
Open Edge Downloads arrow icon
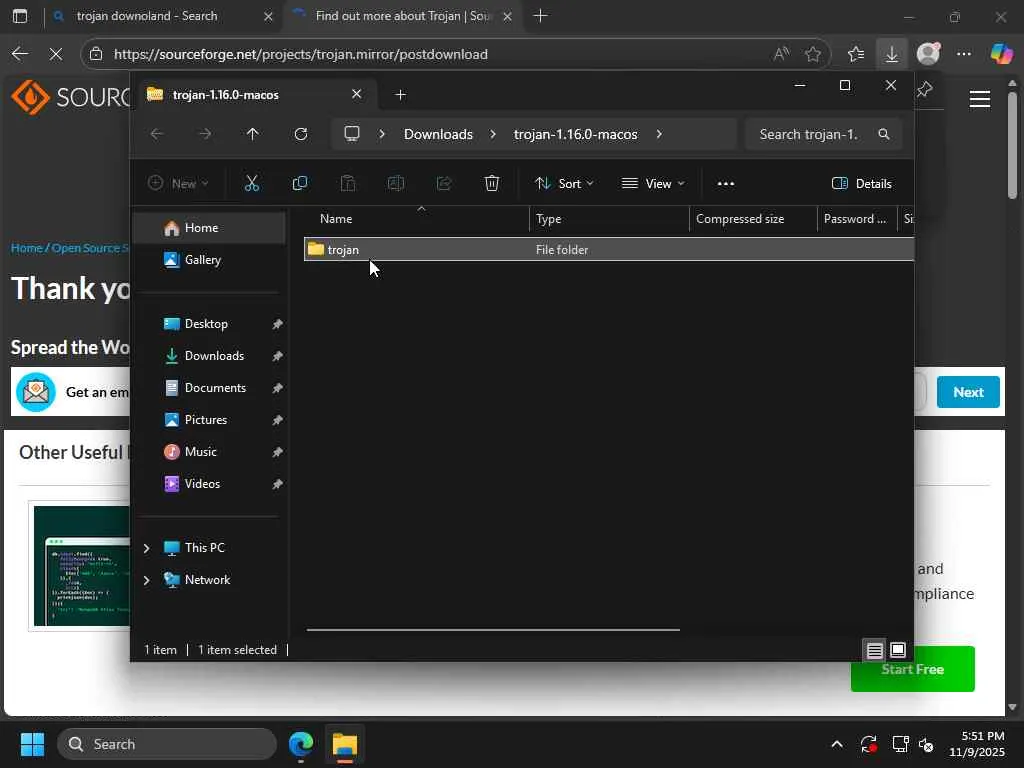click(891, 54)
